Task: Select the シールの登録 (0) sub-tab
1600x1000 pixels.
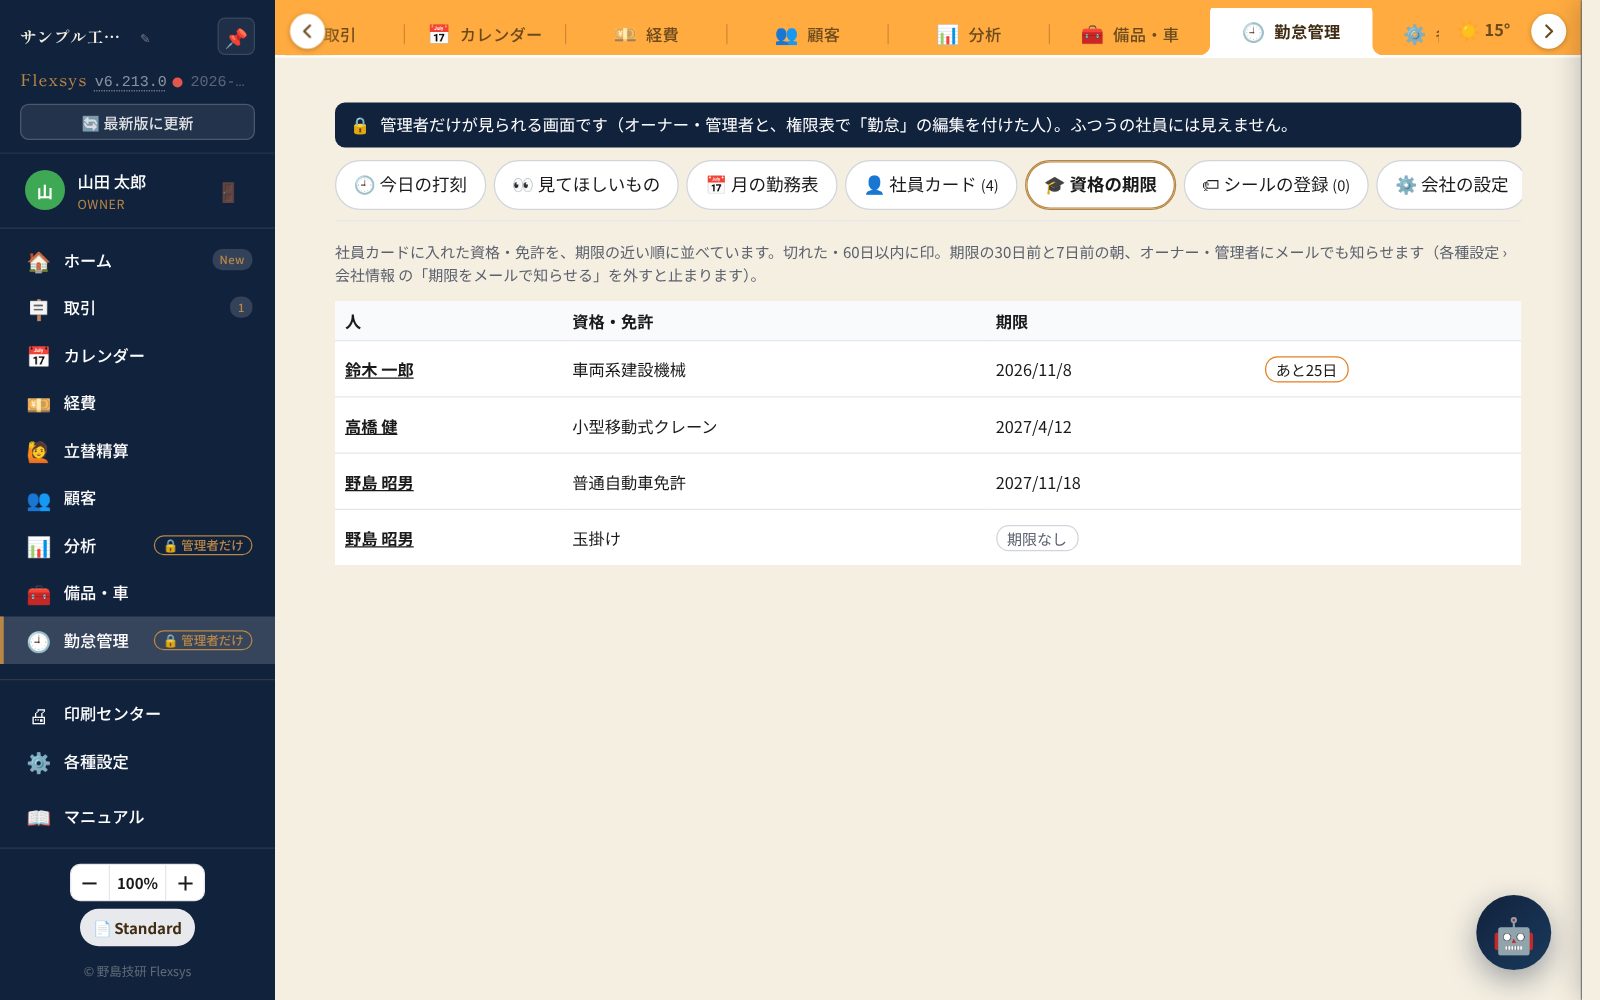Action: tap(1276, 185)
